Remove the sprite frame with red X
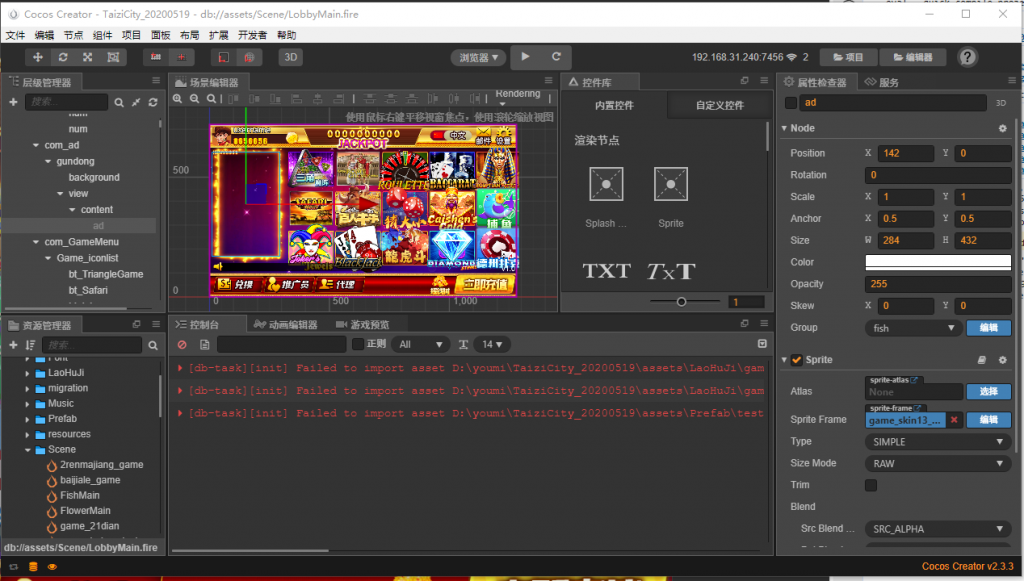 954,420
